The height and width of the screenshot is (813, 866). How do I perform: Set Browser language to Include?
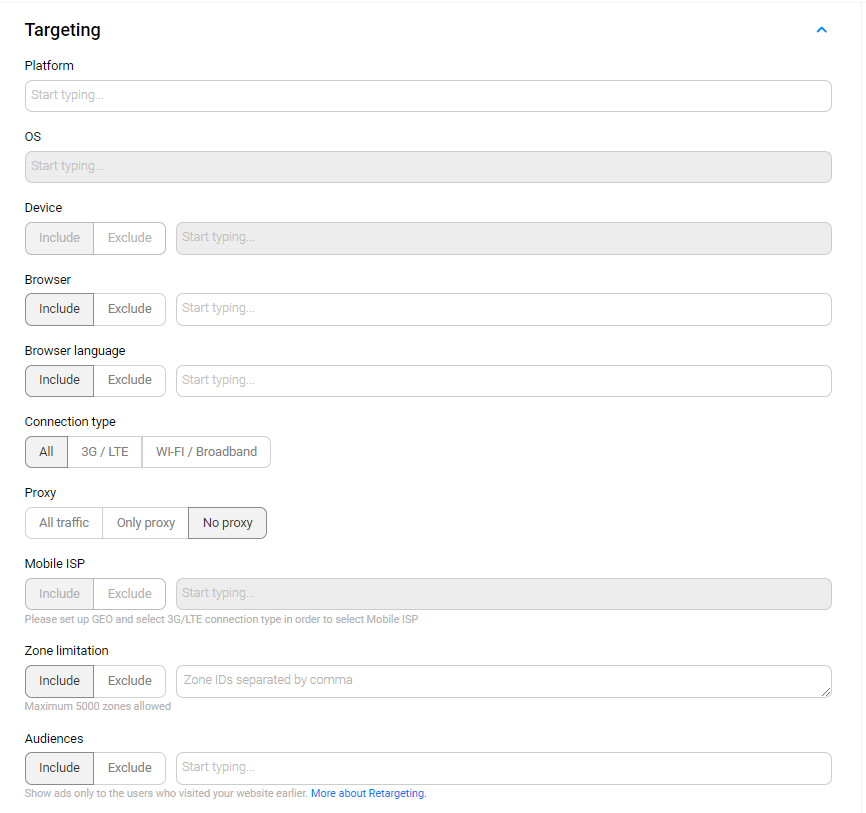(59, 380)
